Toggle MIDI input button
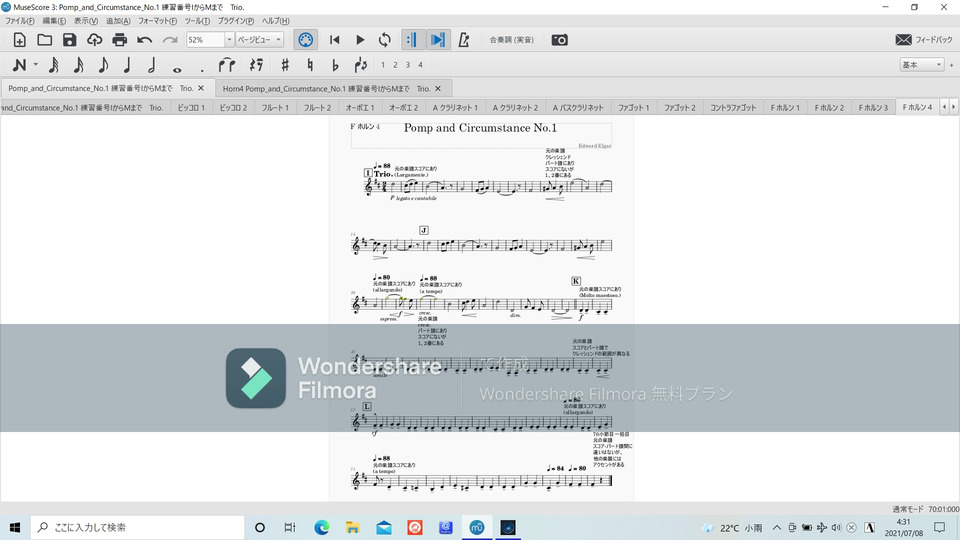The image size is (960, 540). (306, 40)
